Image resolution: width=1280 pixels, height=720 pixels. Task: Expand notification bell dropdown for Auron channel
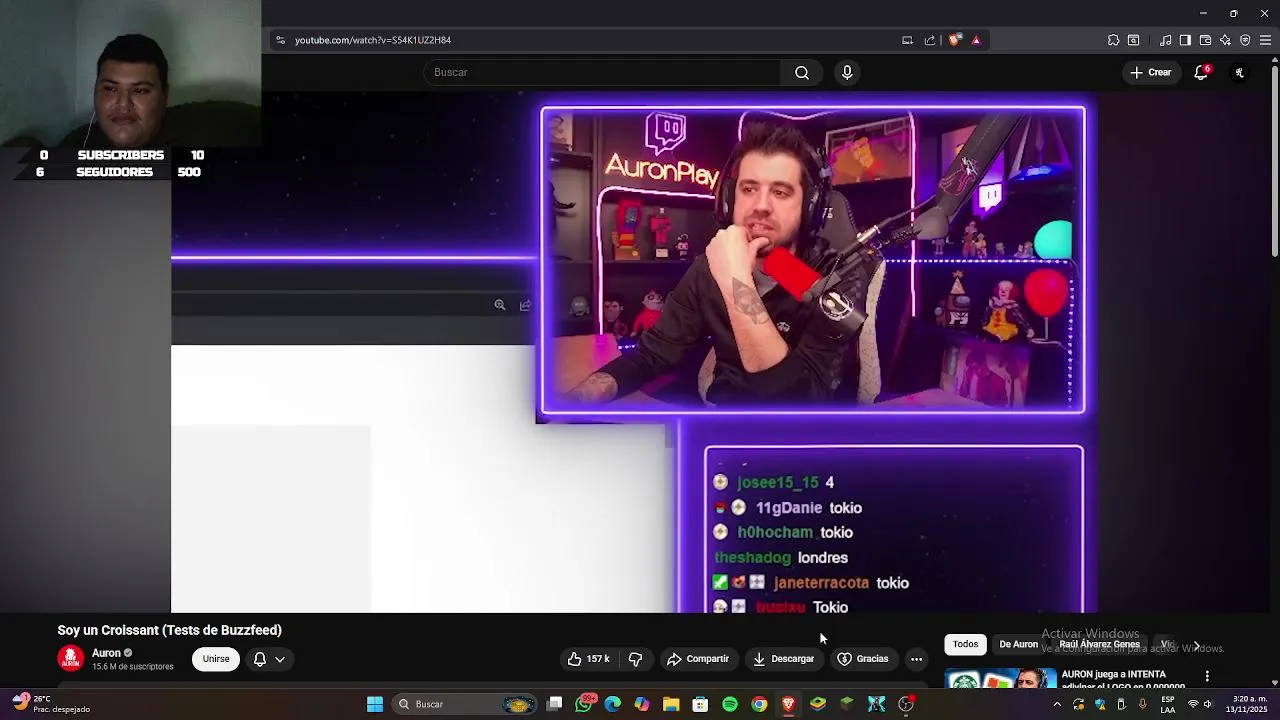(269, 659)
